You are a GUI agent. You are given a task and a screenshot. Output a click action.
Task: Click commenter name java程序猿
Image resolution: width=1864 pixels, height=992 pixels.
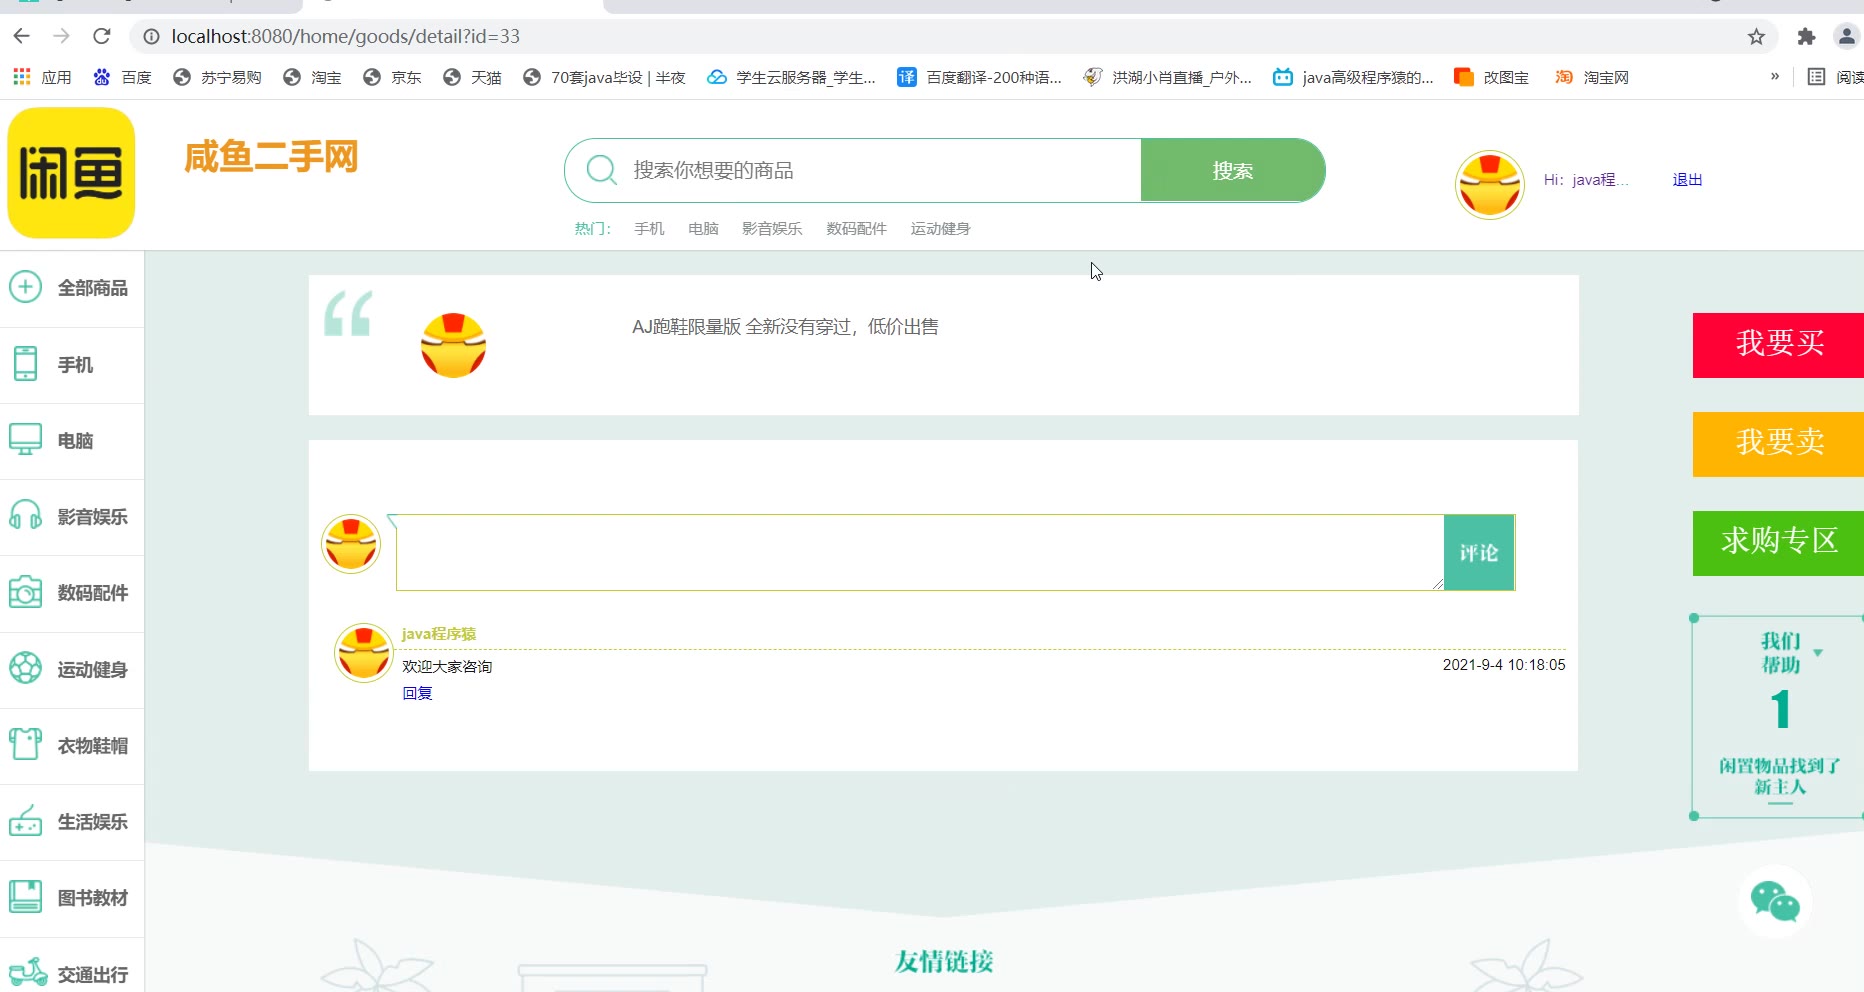pyautogui.click(x=439, y=634)
